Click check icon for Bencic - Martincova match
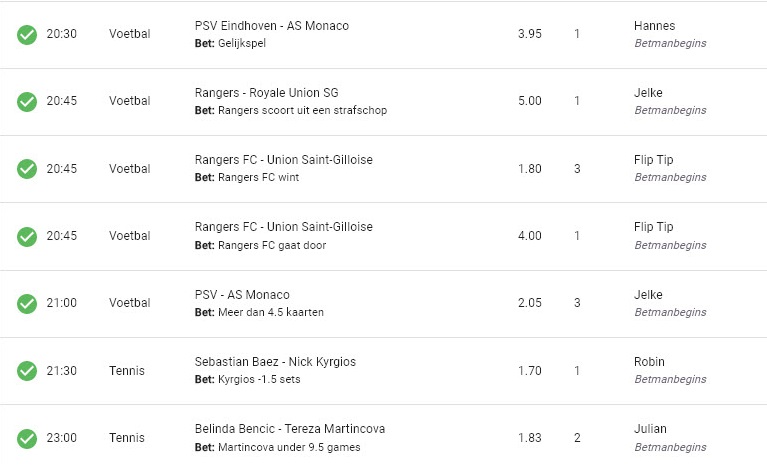 27,438
